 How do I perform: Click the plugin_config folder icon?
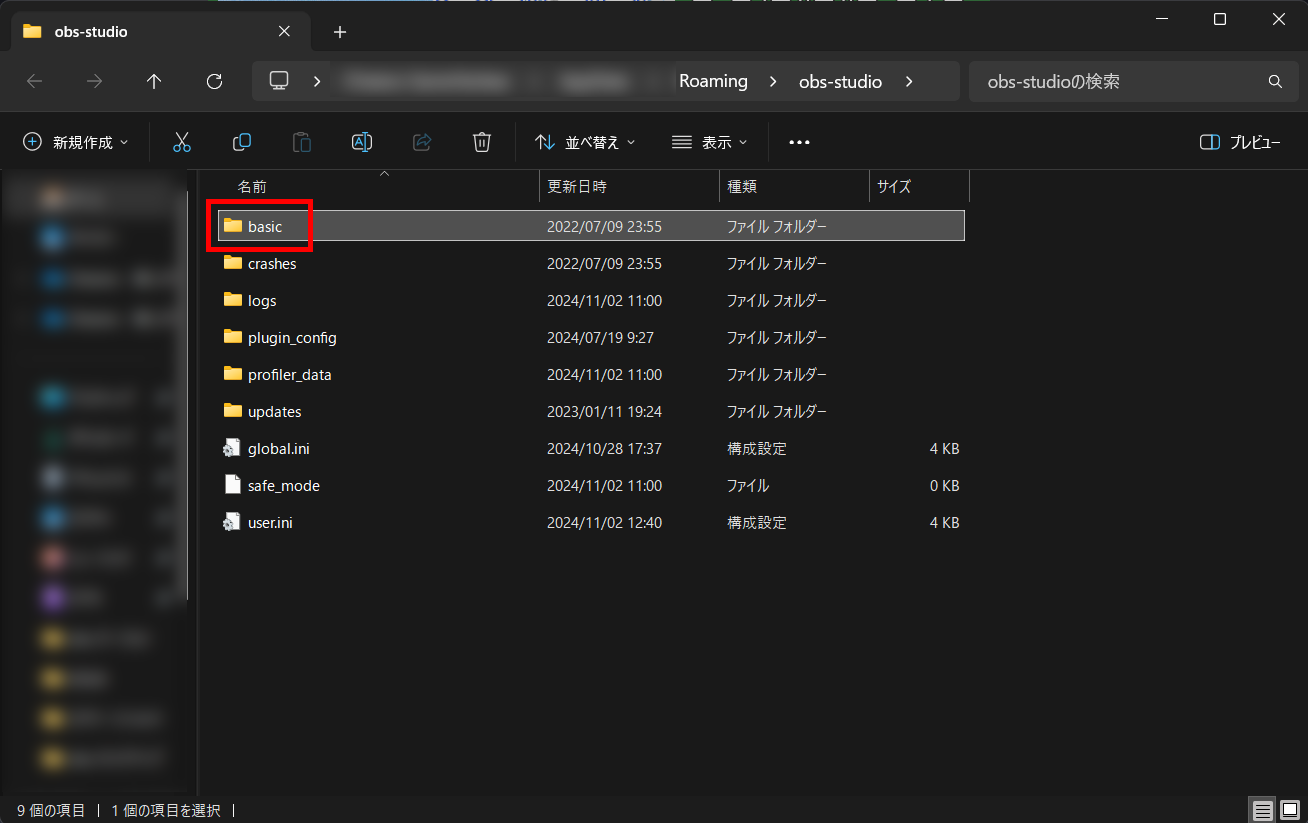233,337
